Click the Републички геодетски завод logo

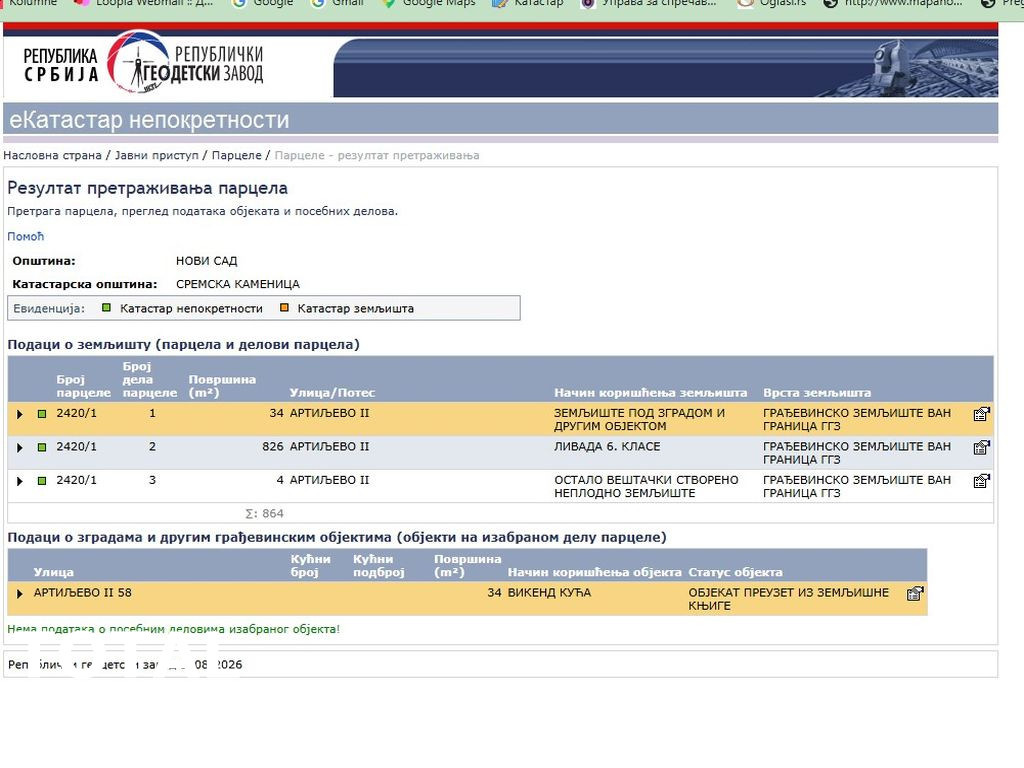143,63
